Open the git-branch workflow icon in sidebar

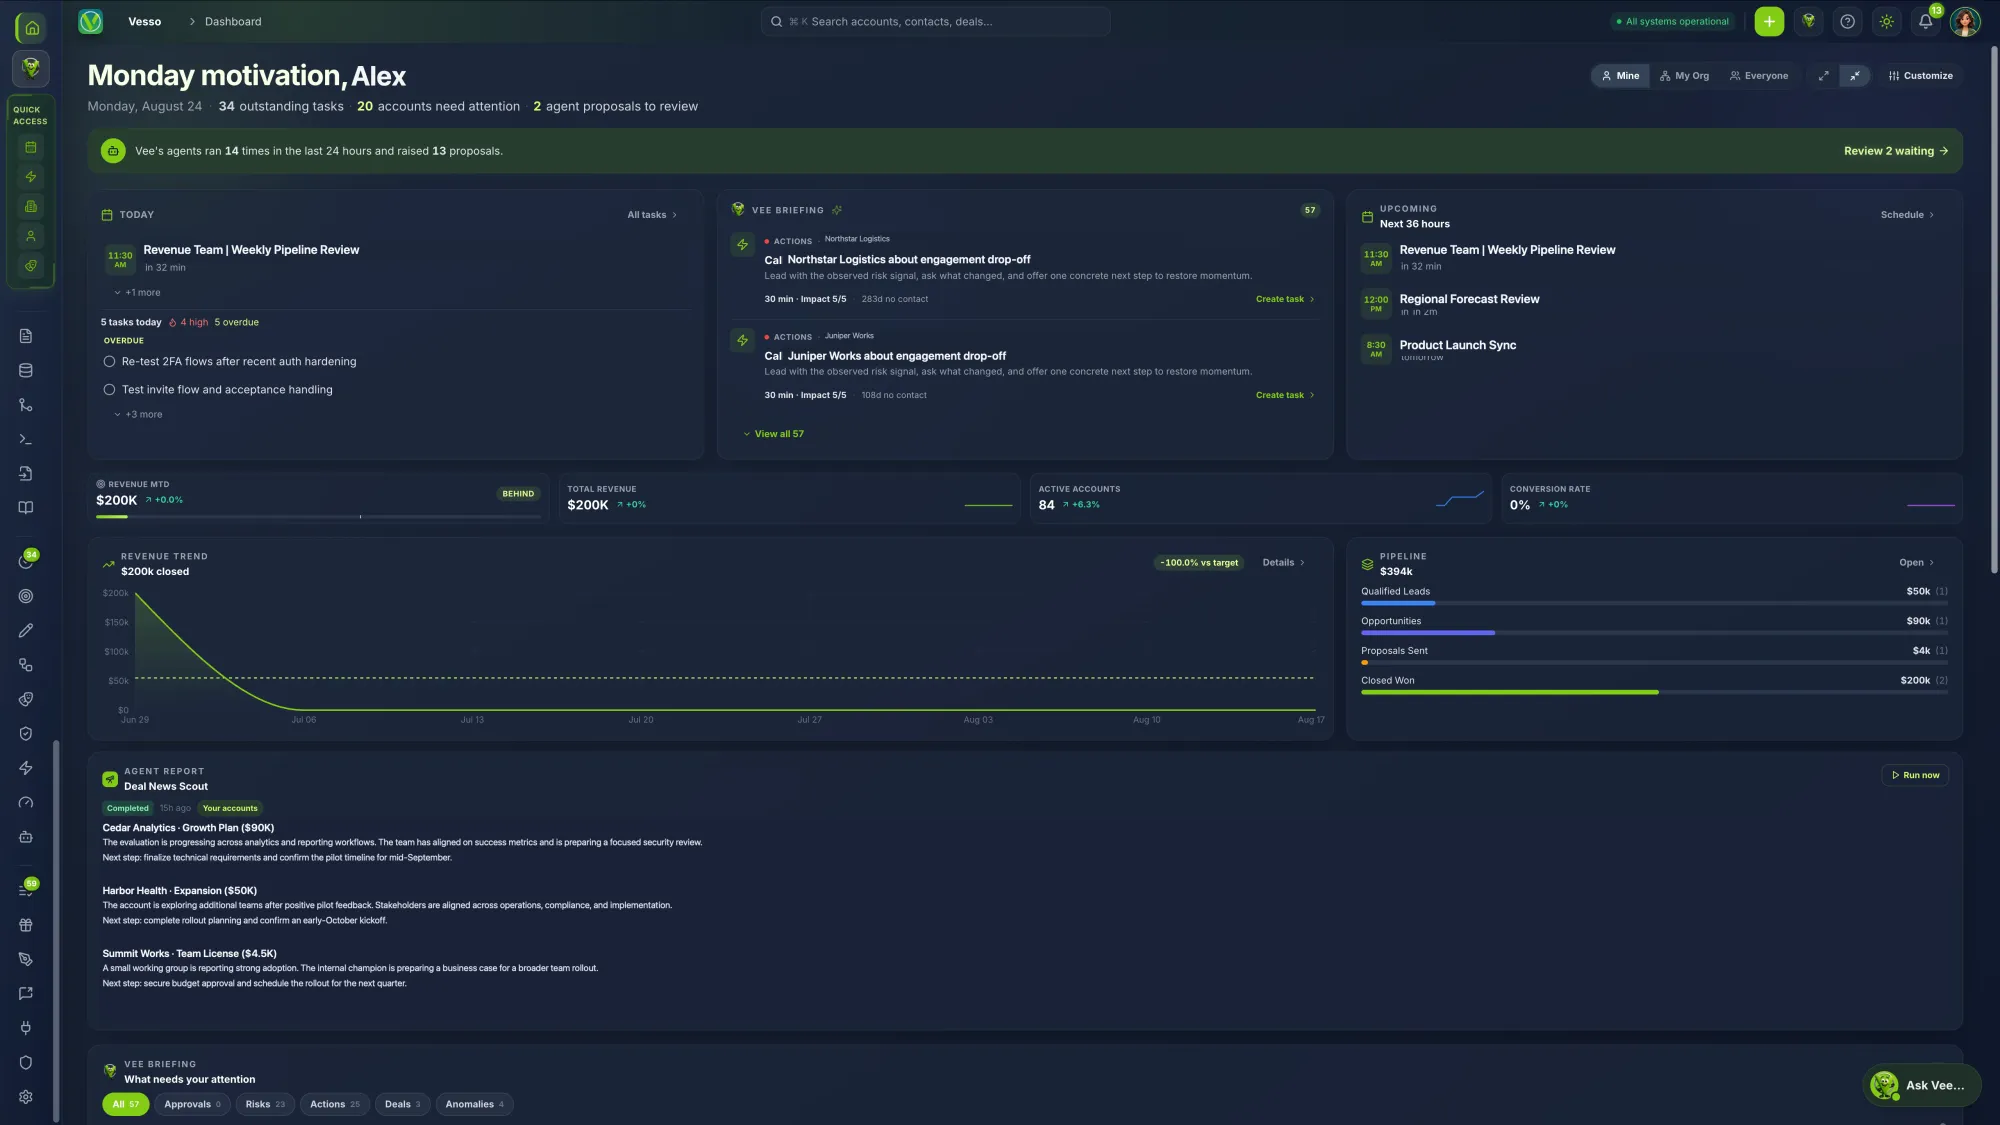point(26,405)
